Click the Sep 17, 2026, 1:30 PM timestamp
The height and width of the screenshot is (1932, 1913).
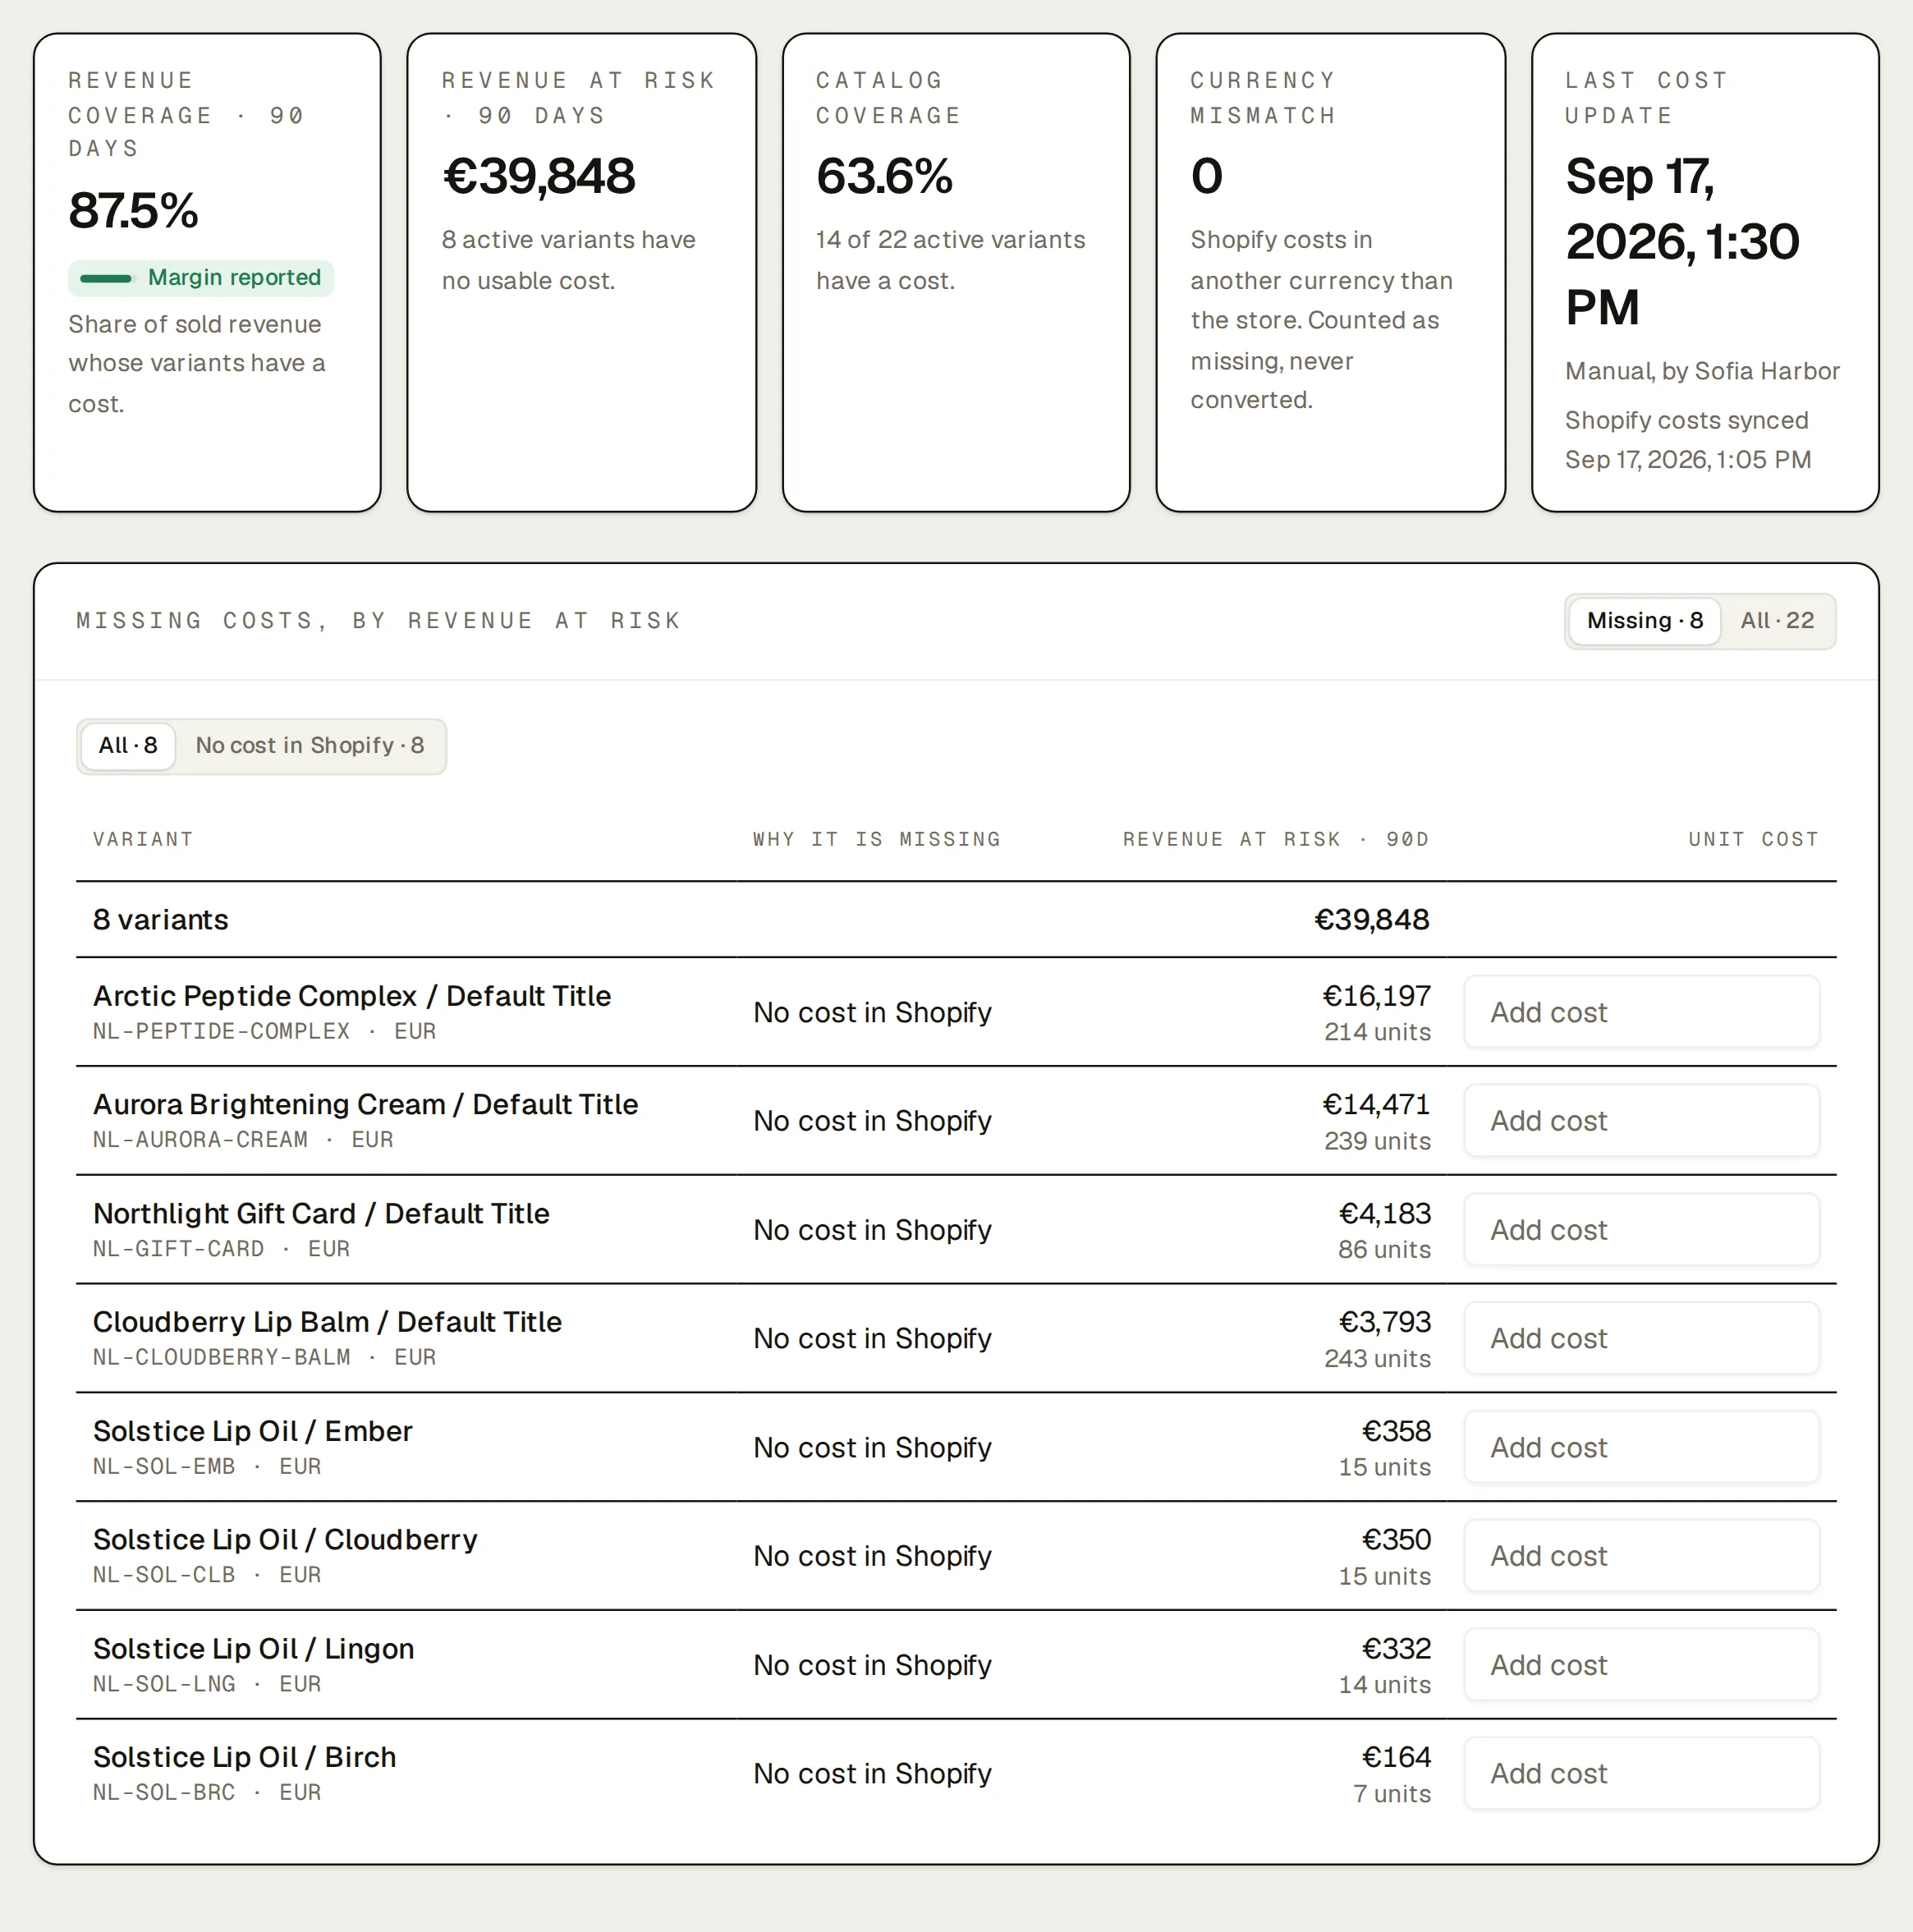point(1682,241)
